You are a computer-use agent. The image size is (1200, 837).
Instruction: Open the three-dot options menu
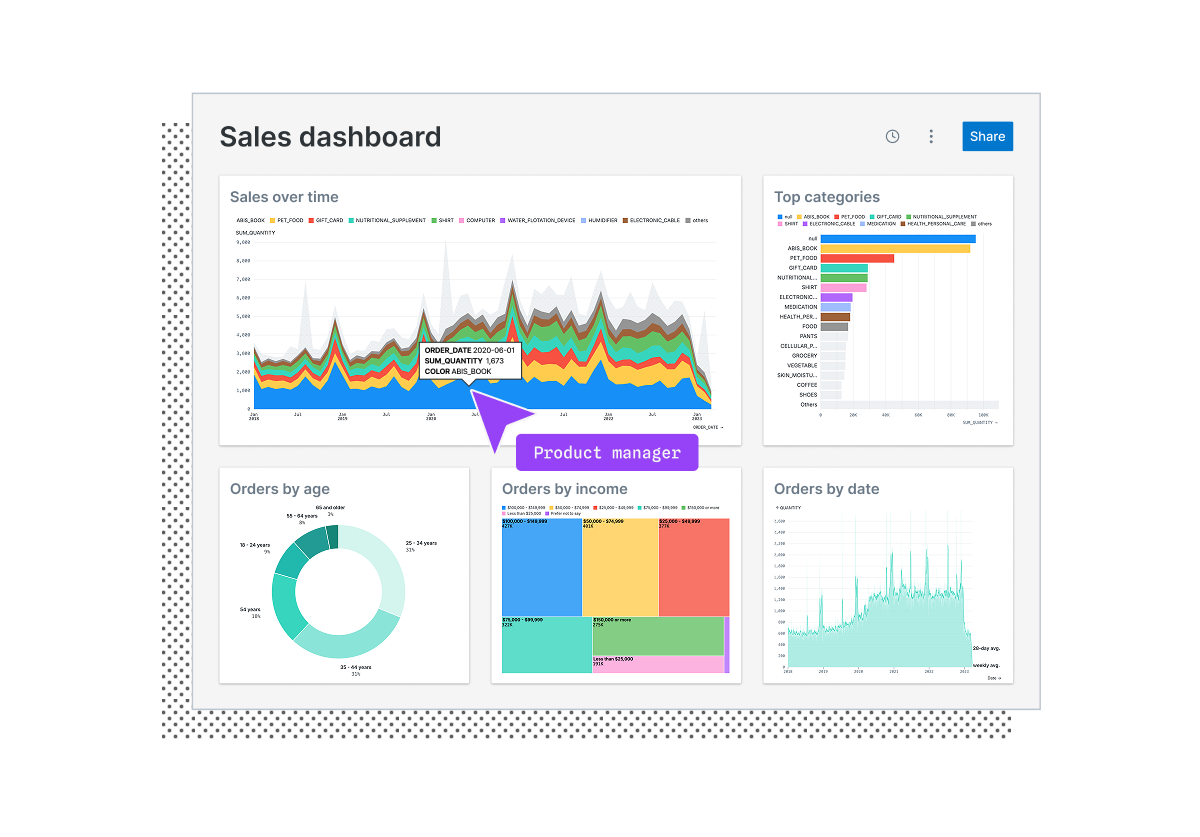tap(931, 137)
